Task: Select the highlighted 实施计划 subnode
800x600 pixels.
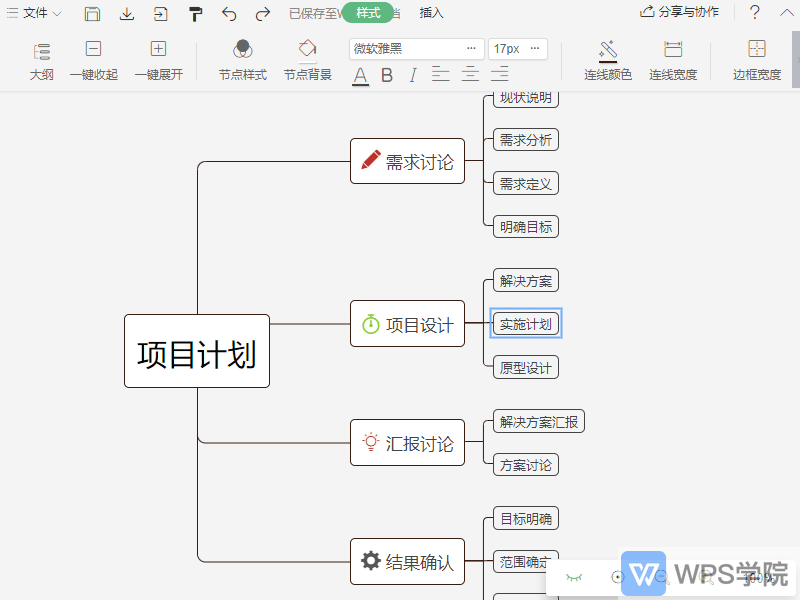Action: click(x=526, y=323)
